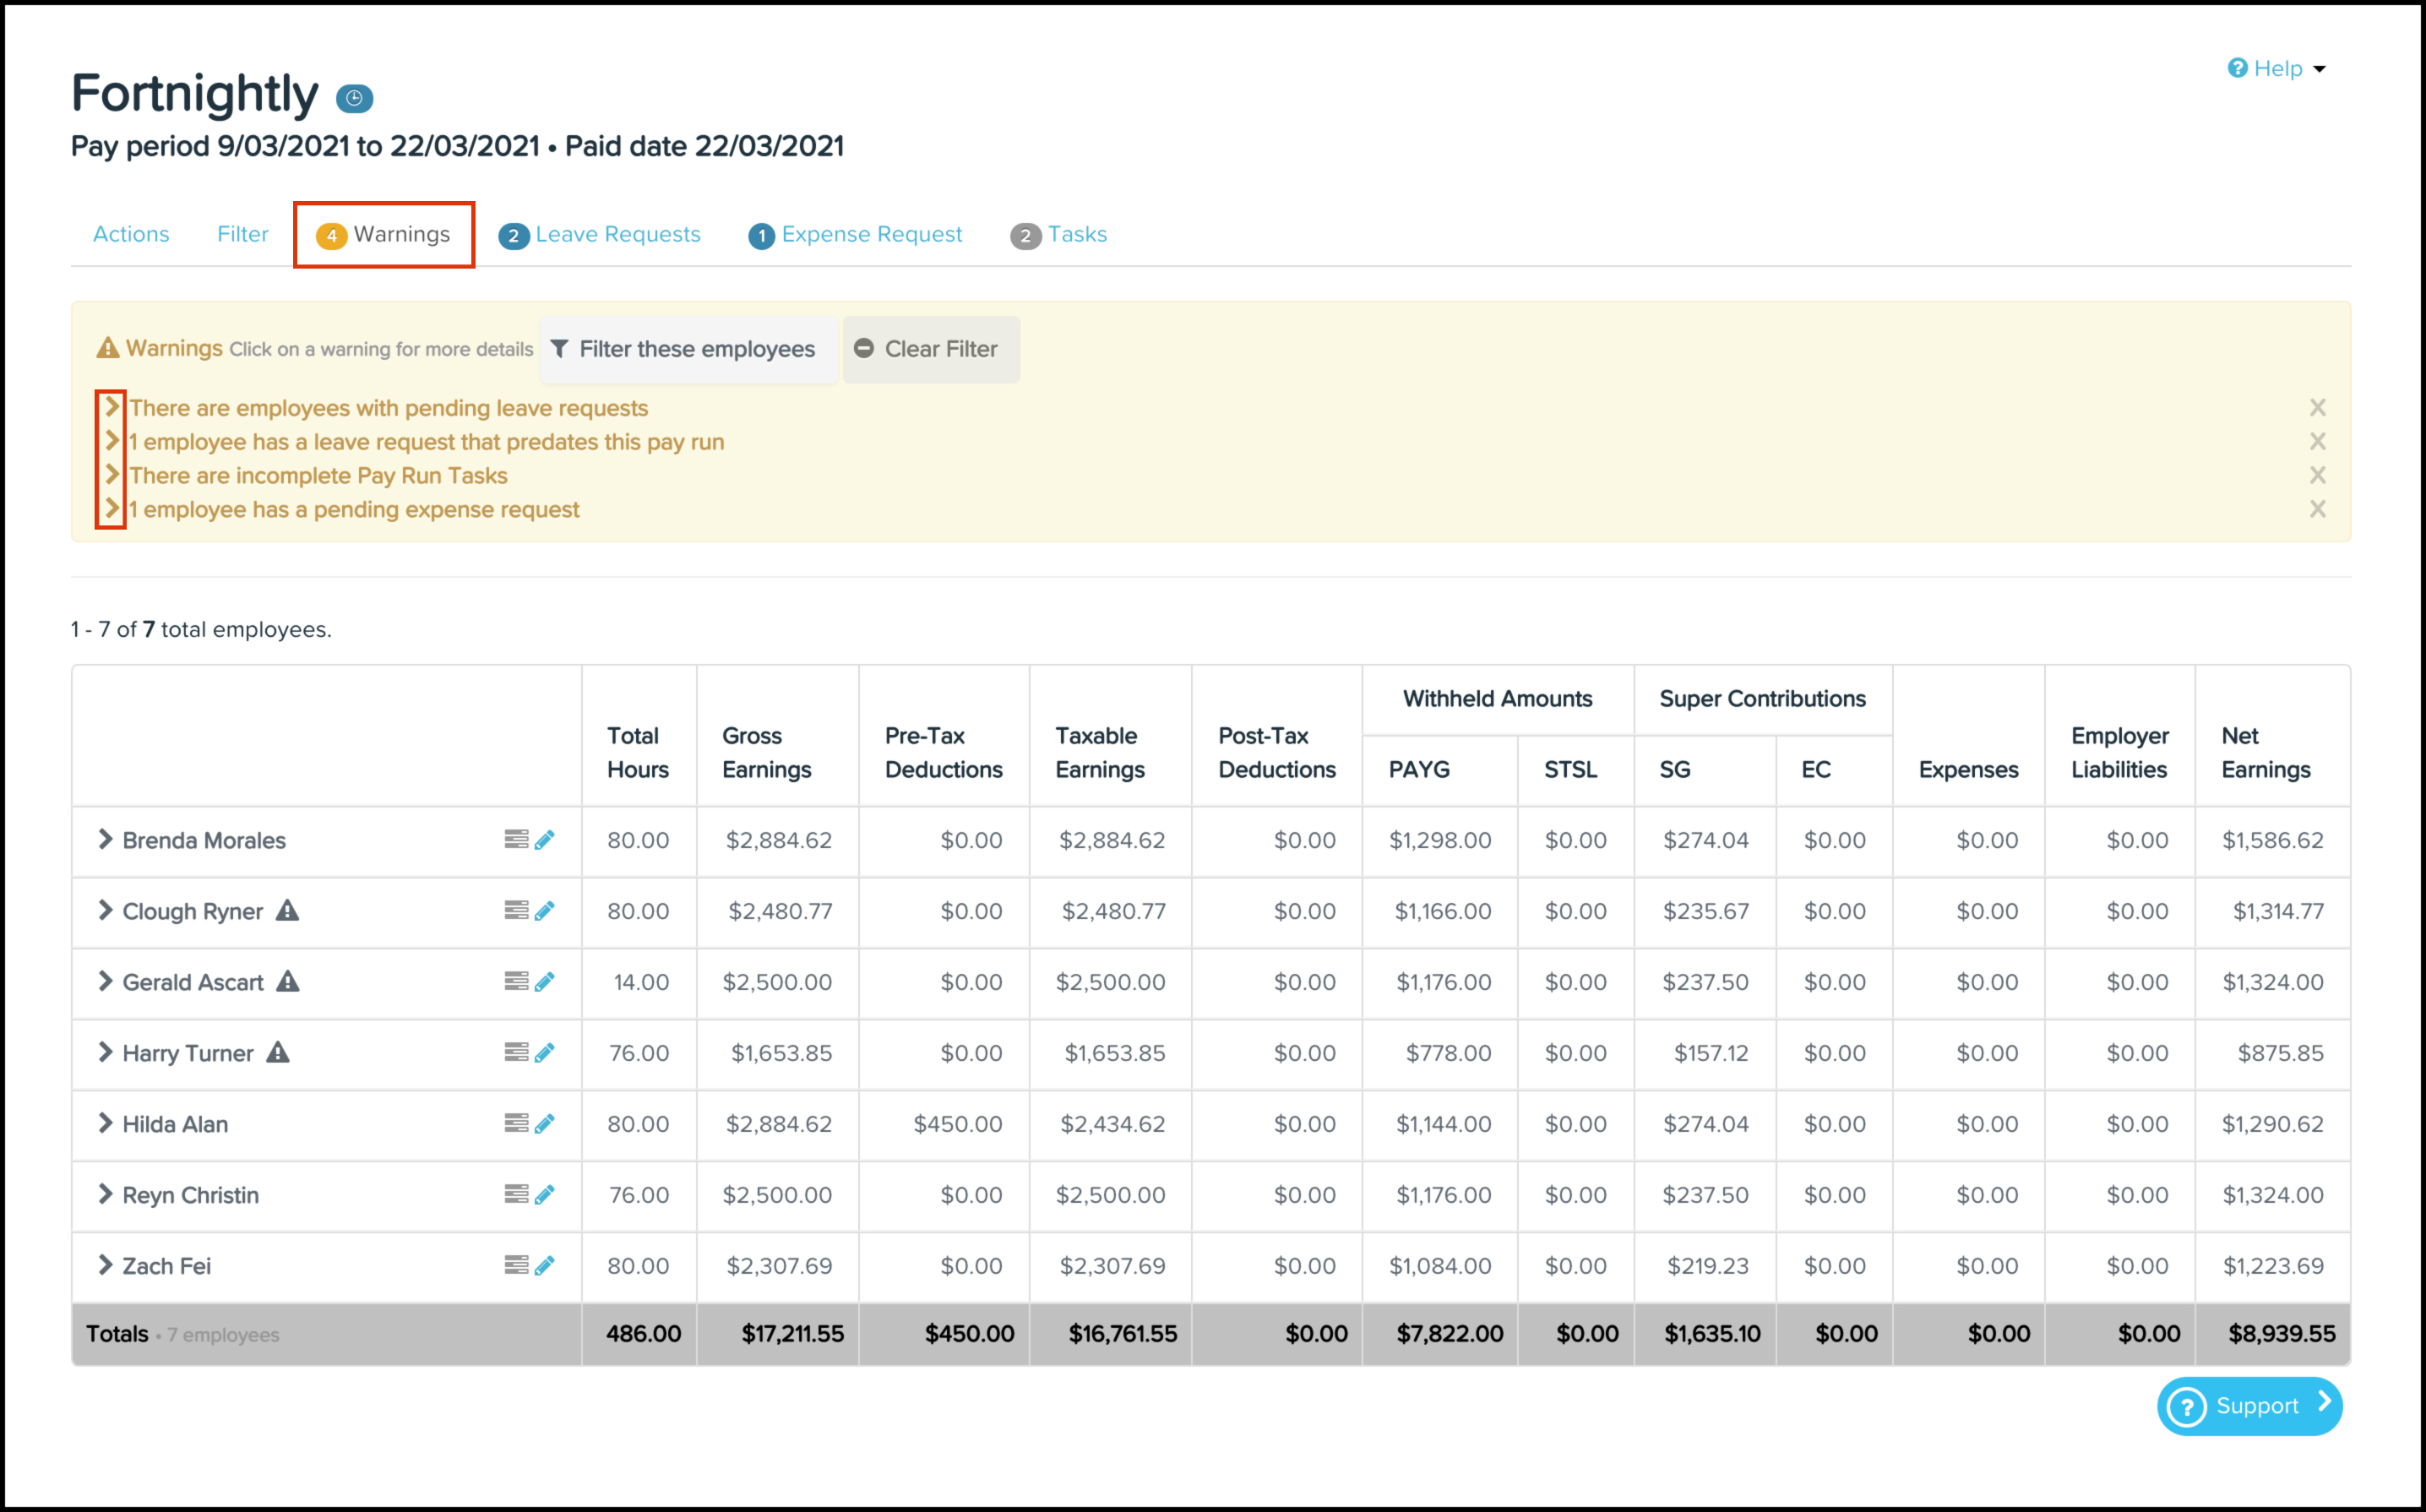Click pencil edit icon for Reyn Christin
Viewport: 2426px width, 1512px height.
(545, 1195)
